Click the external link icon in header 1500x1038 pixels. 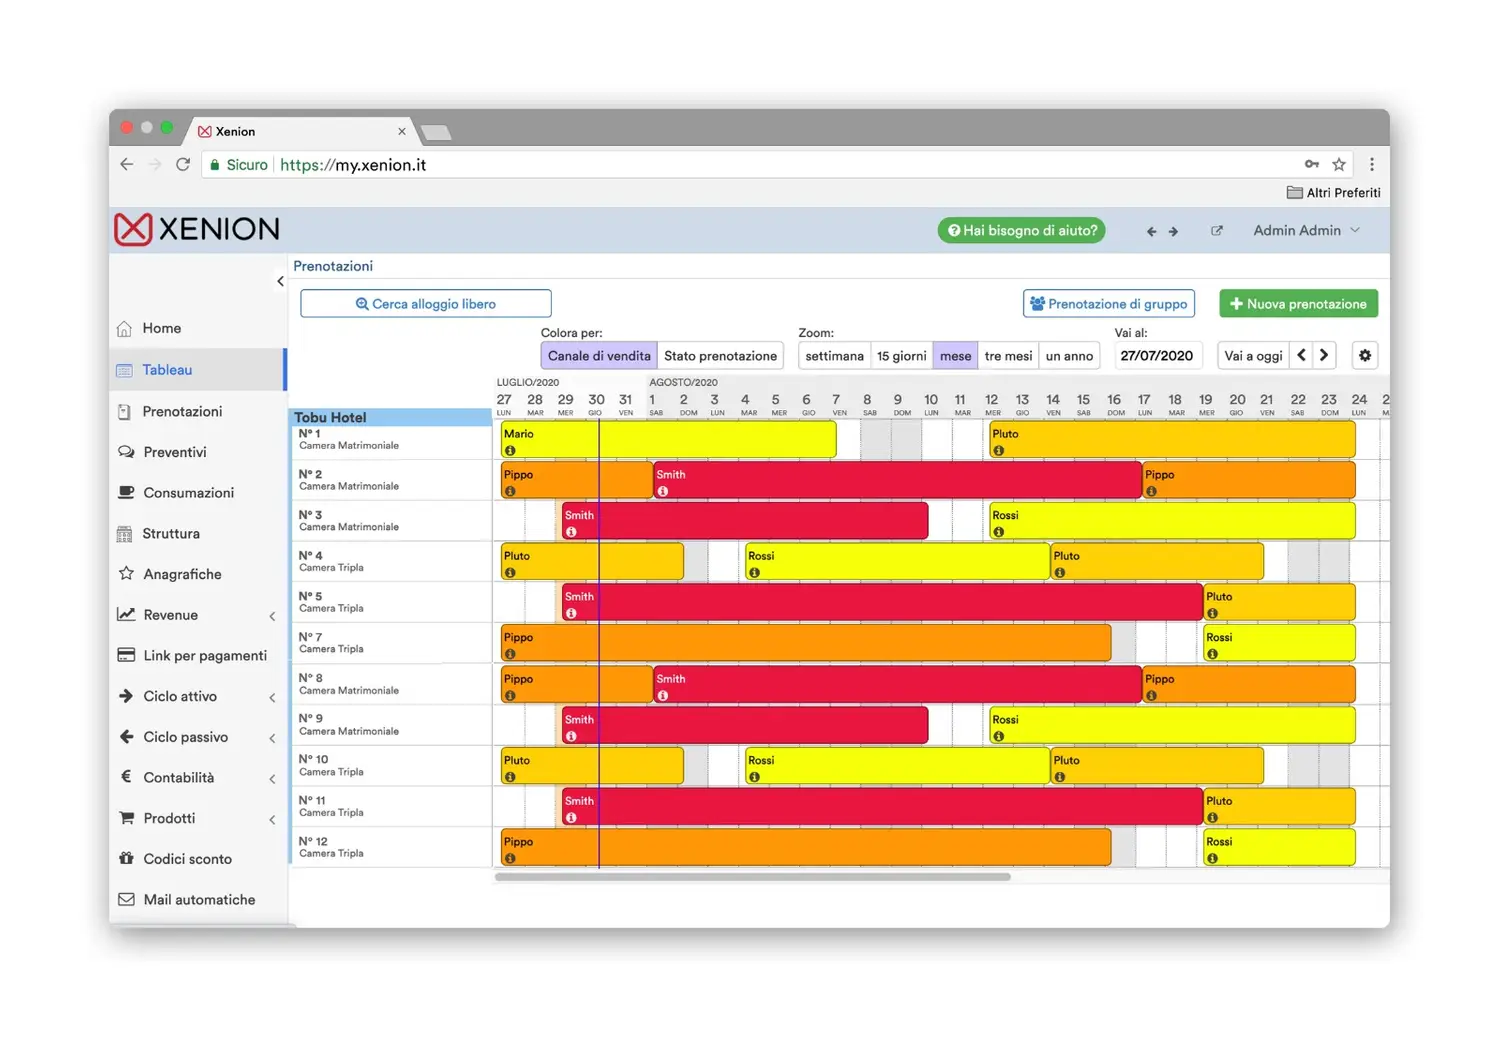(x=1216, y=231)
